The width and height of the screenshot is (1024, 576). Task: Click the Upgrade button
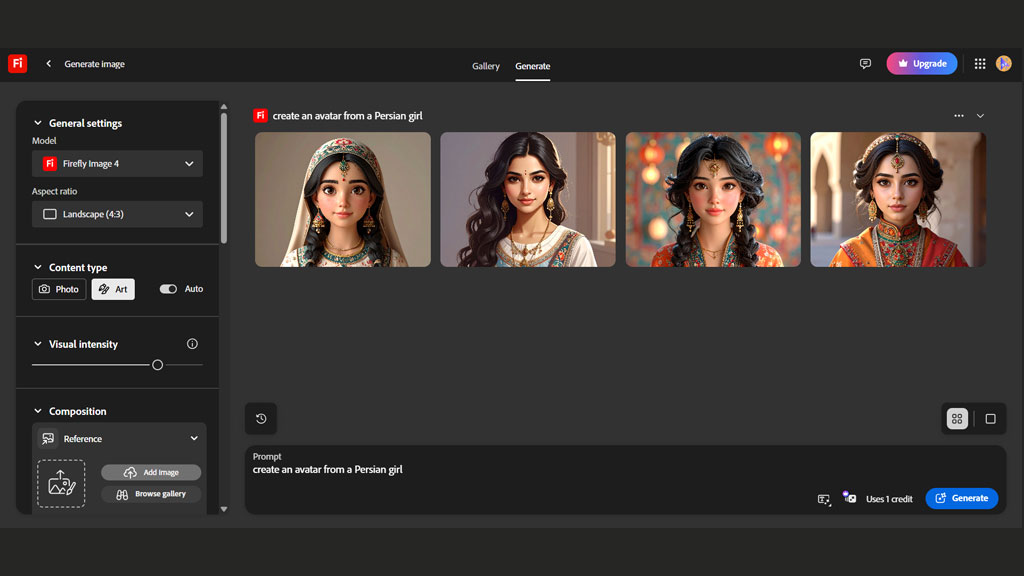point(921,63)
